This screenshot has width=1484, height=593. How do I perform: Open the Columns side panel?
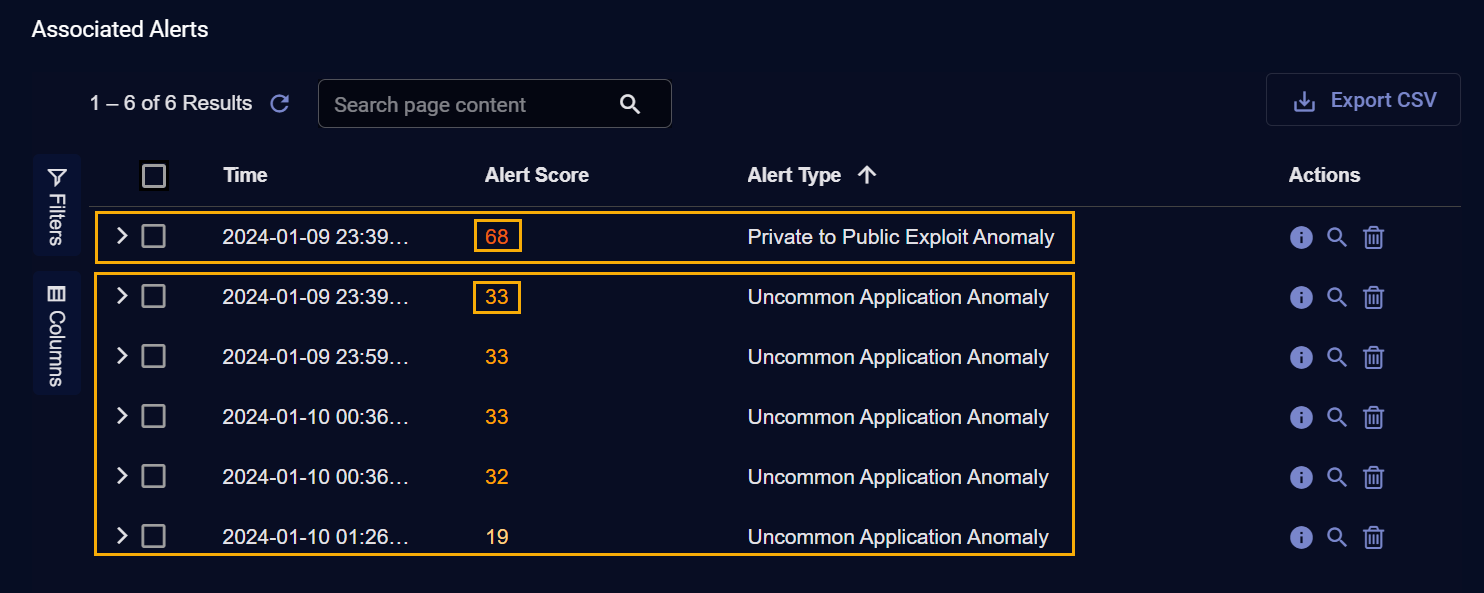click(57, 333)
